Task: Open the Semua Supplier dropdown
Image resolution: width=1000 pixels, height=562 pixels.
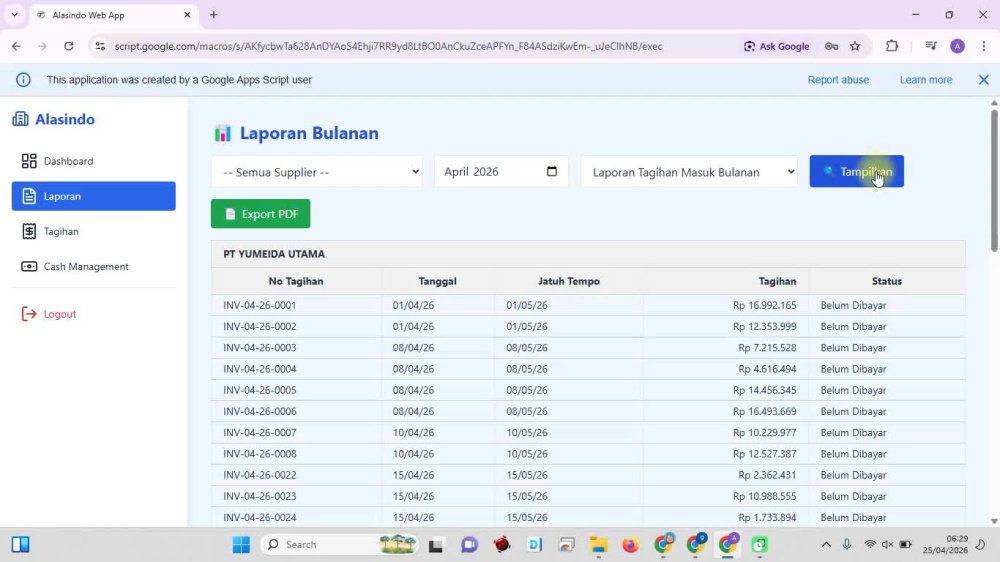Action: pyautogui.click(x=317, y=172)
